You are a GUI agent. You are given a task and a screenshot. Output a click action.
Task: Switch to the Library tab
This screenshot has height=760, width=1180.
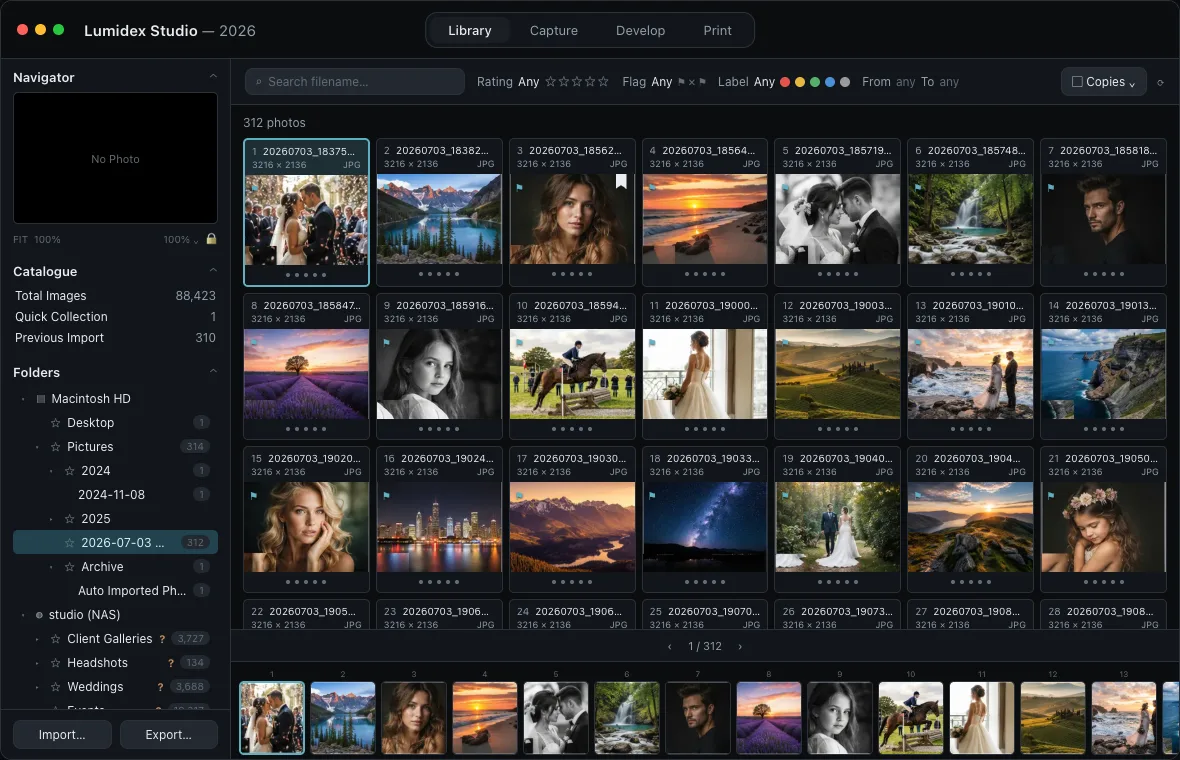pyautogui.click(x=470, y=31)
